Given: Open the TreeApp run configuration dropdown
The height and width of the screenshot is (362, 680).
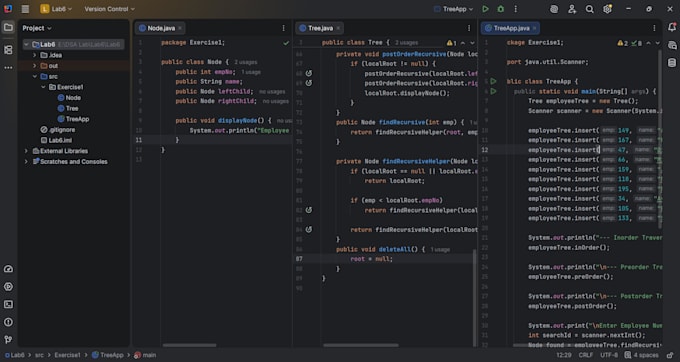Looking at the screenshot, I should click(x=454, y=9).
